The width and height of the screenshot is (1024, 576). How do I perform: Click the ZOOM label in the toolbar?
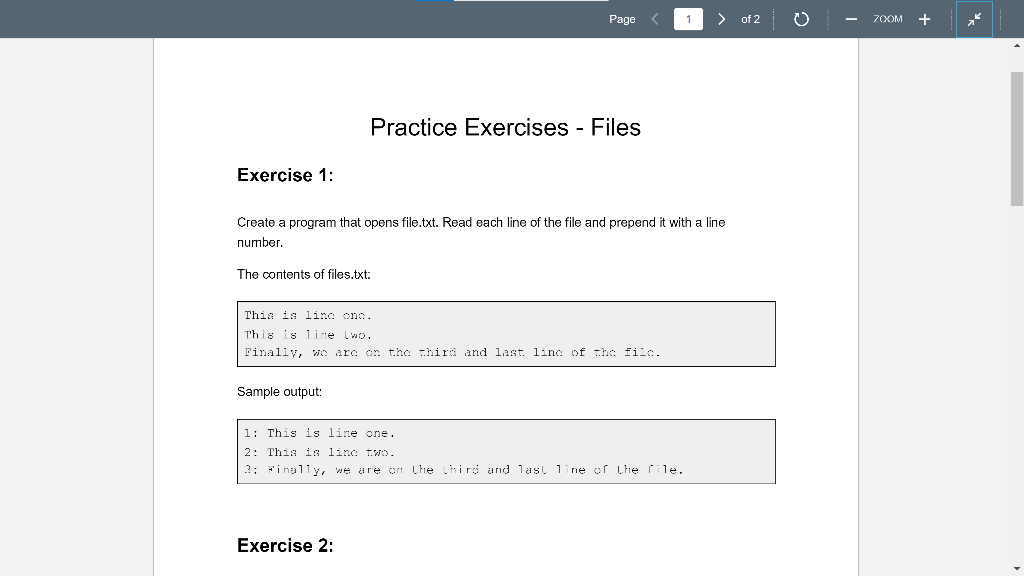[888, 18]
